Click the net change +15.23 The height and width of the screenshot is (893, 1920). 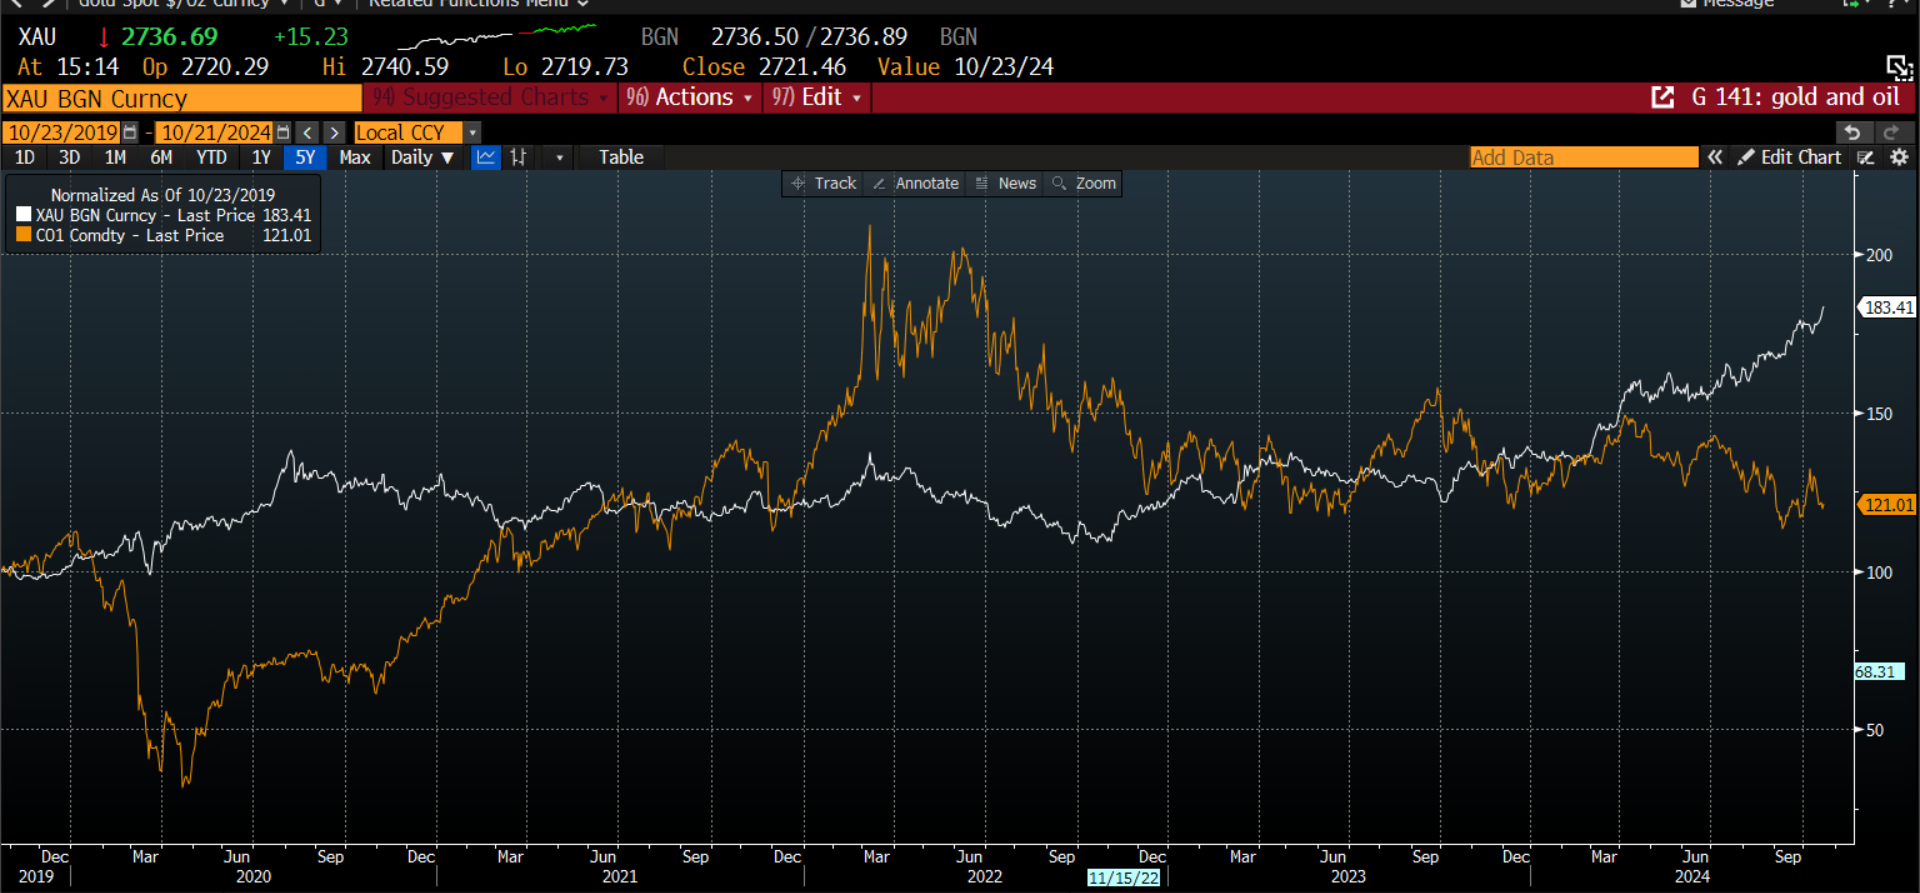(x=311, y=37)
